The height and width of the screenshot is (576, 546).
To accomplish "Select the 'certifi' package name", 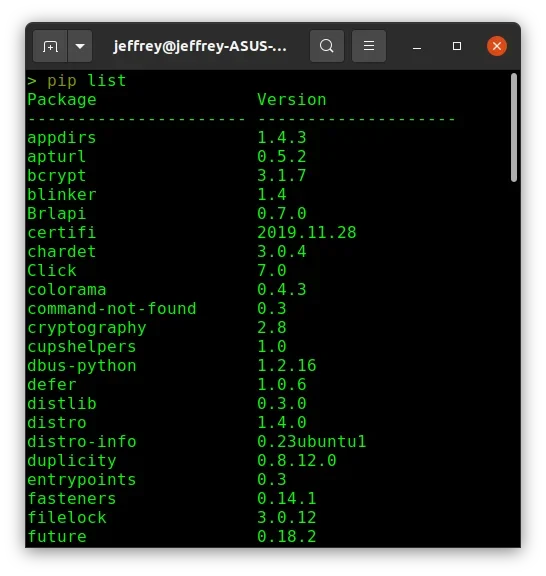I will 62,233.
